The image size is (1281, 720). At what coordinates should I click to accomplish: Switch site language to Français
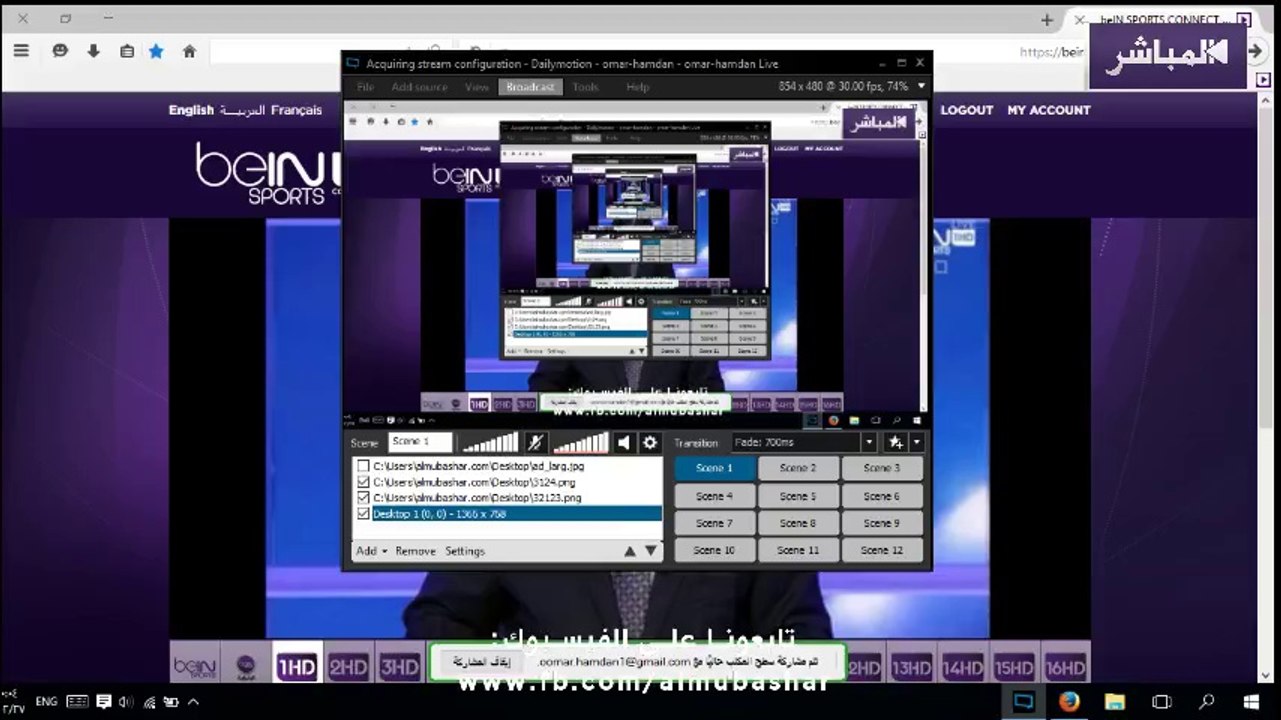(x=297, y=110)
